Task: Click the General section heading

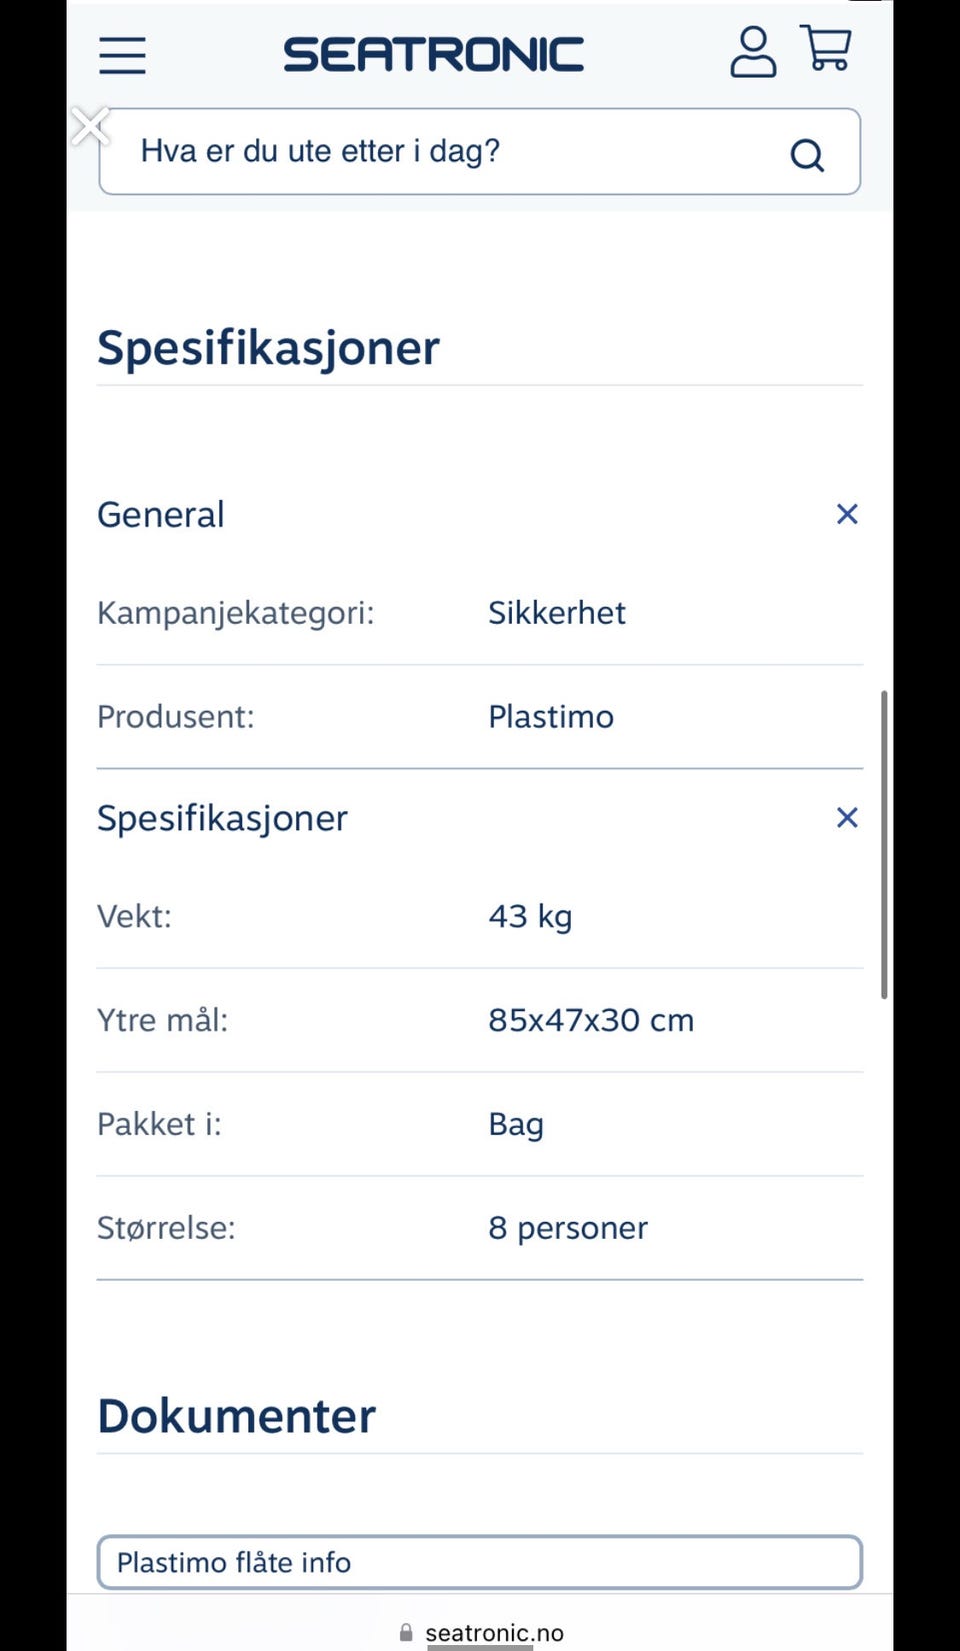Action: (x=161, y=515)
